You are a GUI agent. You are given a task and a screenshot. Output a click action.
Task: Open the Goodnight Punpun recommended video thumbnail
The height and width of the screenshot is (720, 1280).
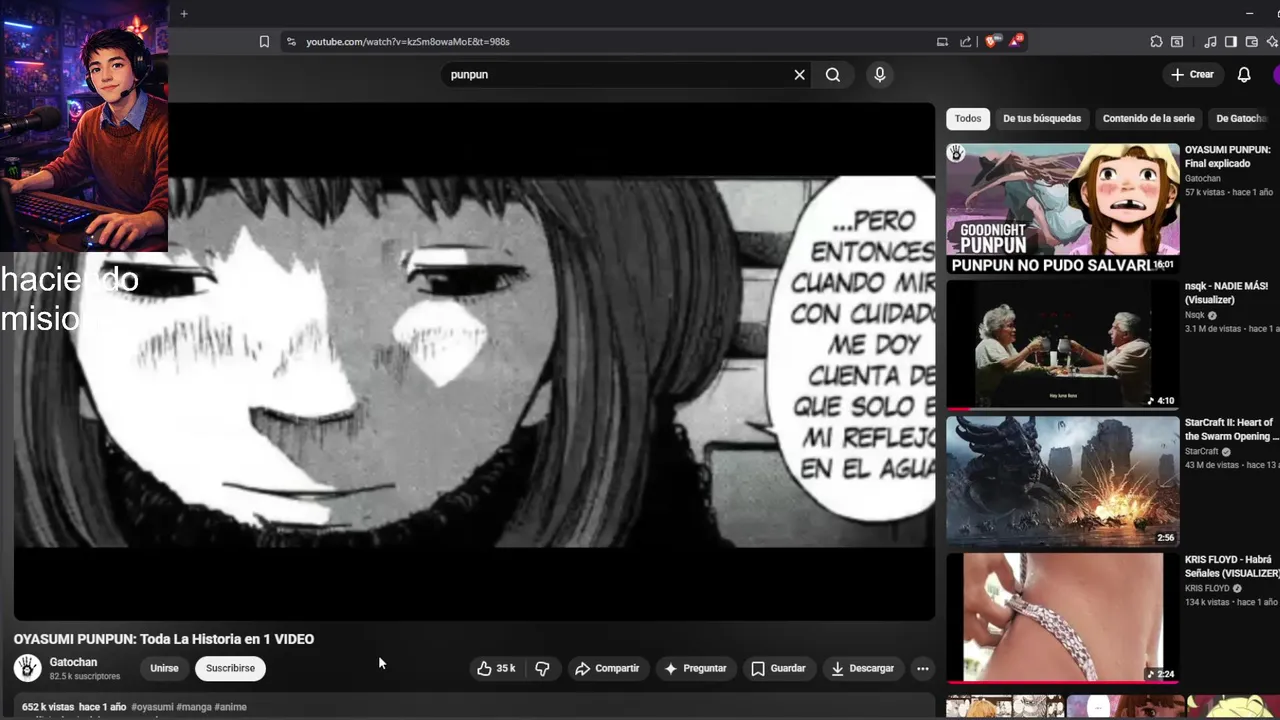(x=1063, y=209)
